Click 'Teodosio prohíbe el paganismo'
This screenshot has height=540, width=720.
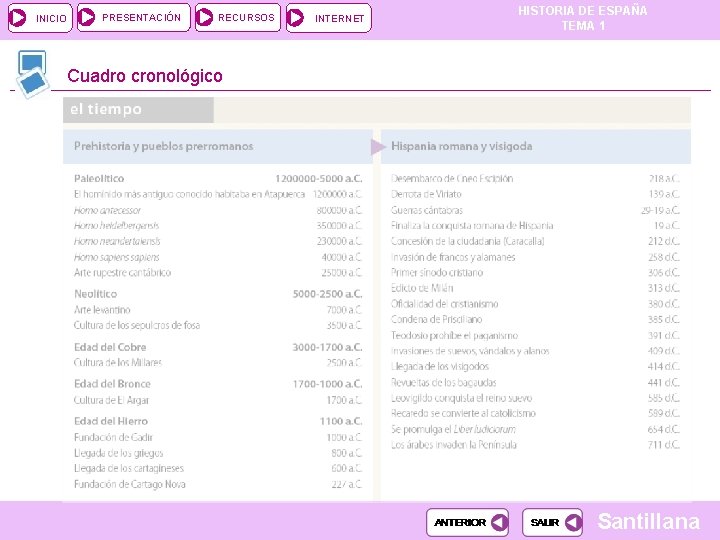(455, 336)
